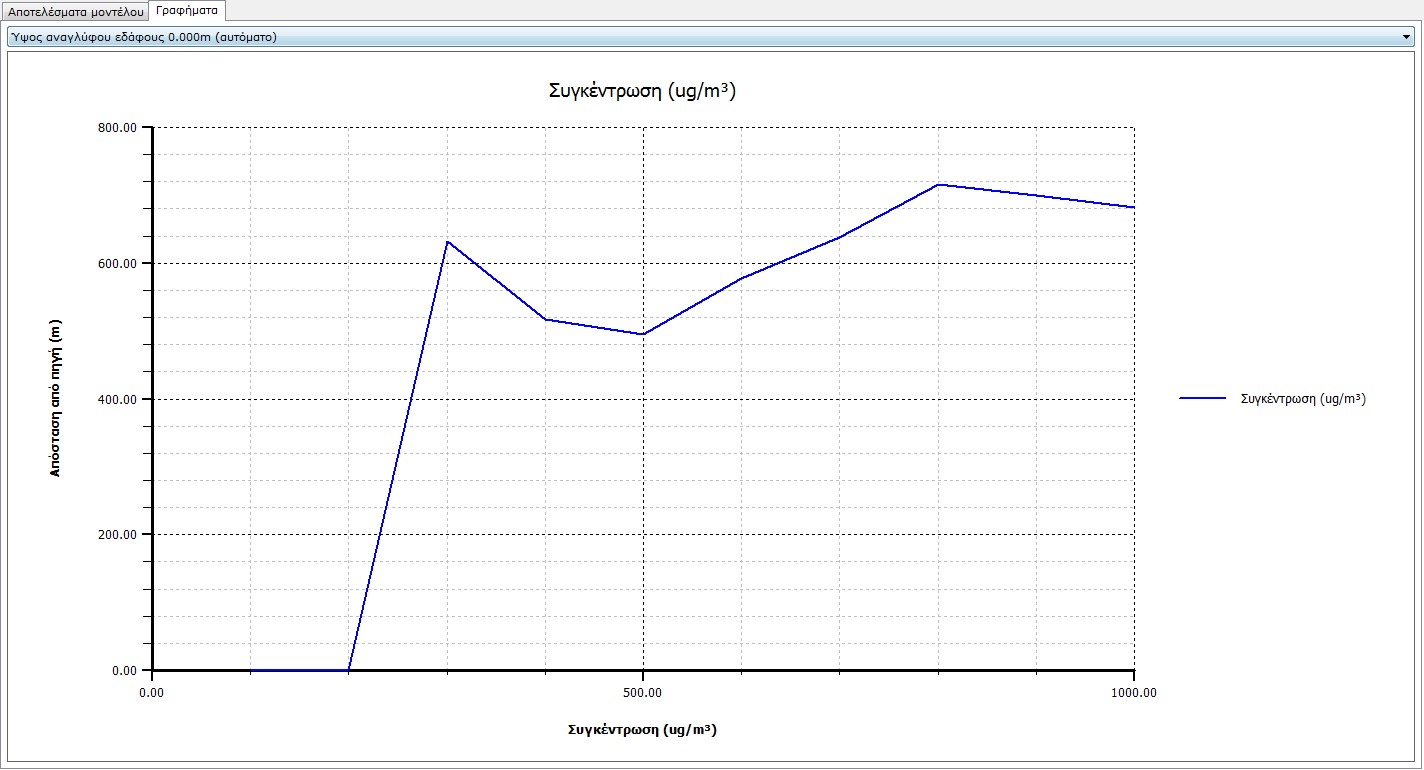This screenshot has width=1424, height=770.
Task: Click the curve's dip at 500.00
Action: [643, 334]
